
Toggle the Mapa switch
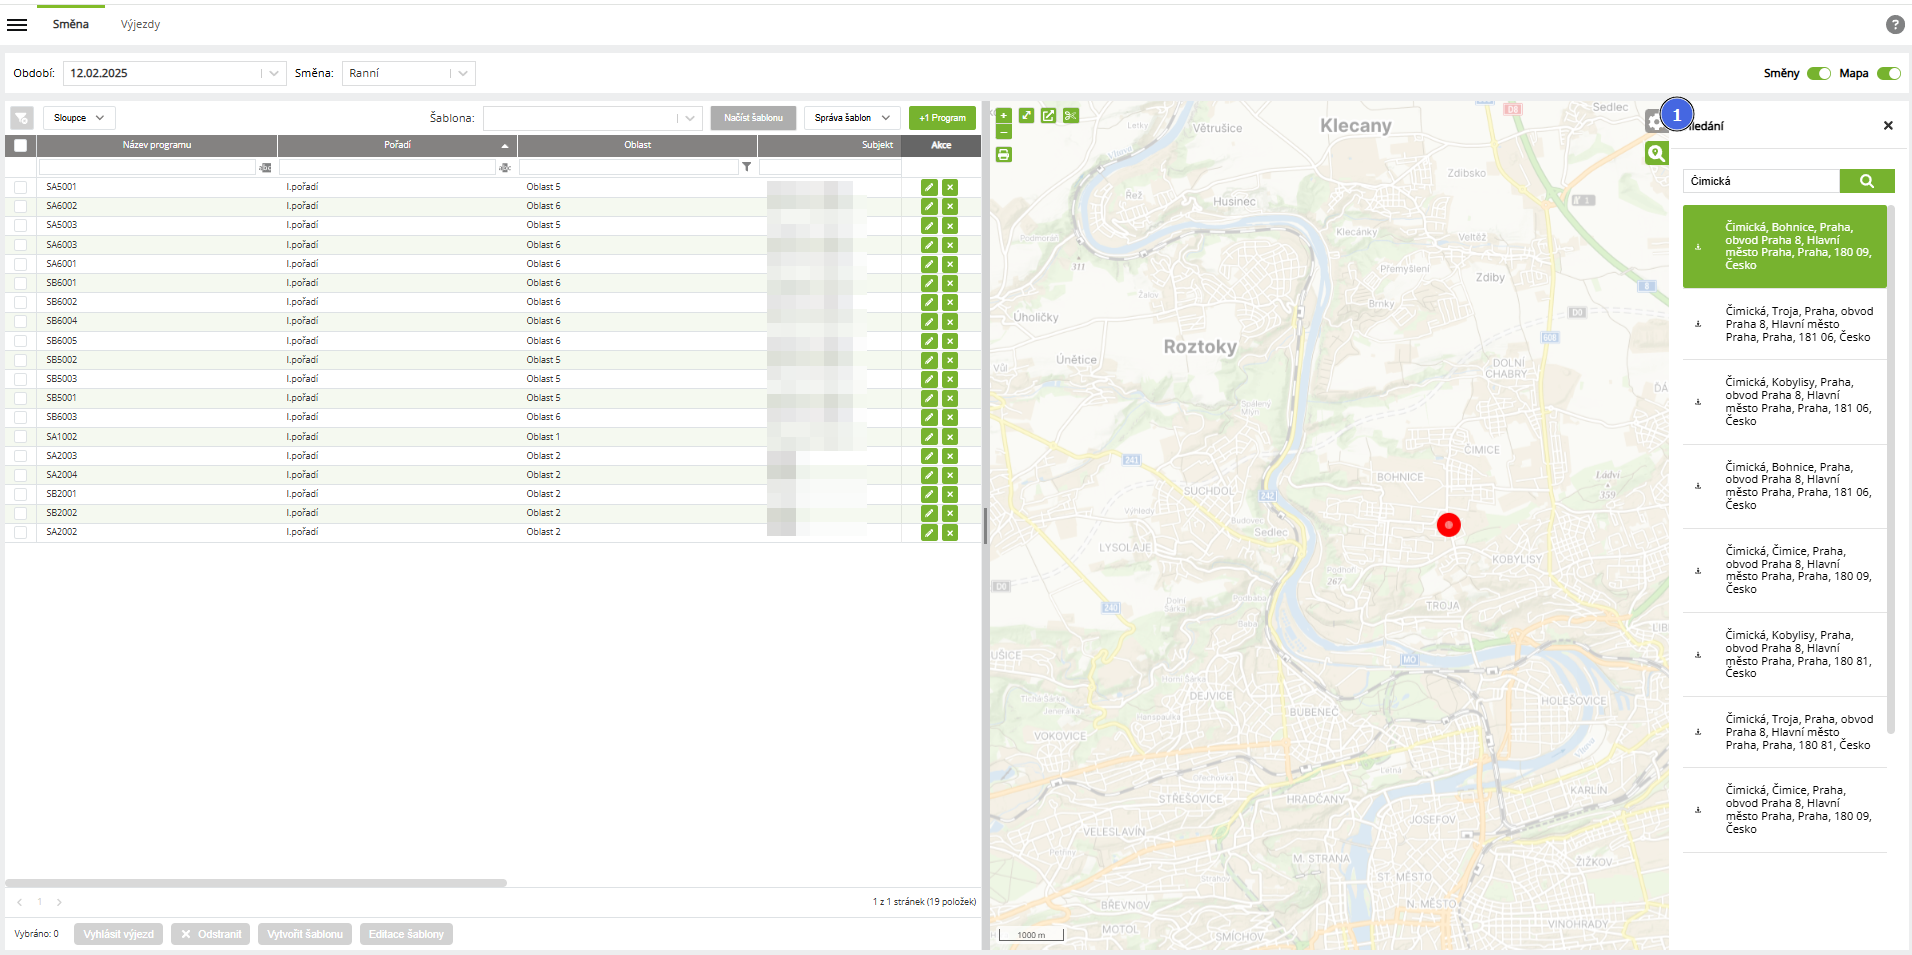[1888, 73]
